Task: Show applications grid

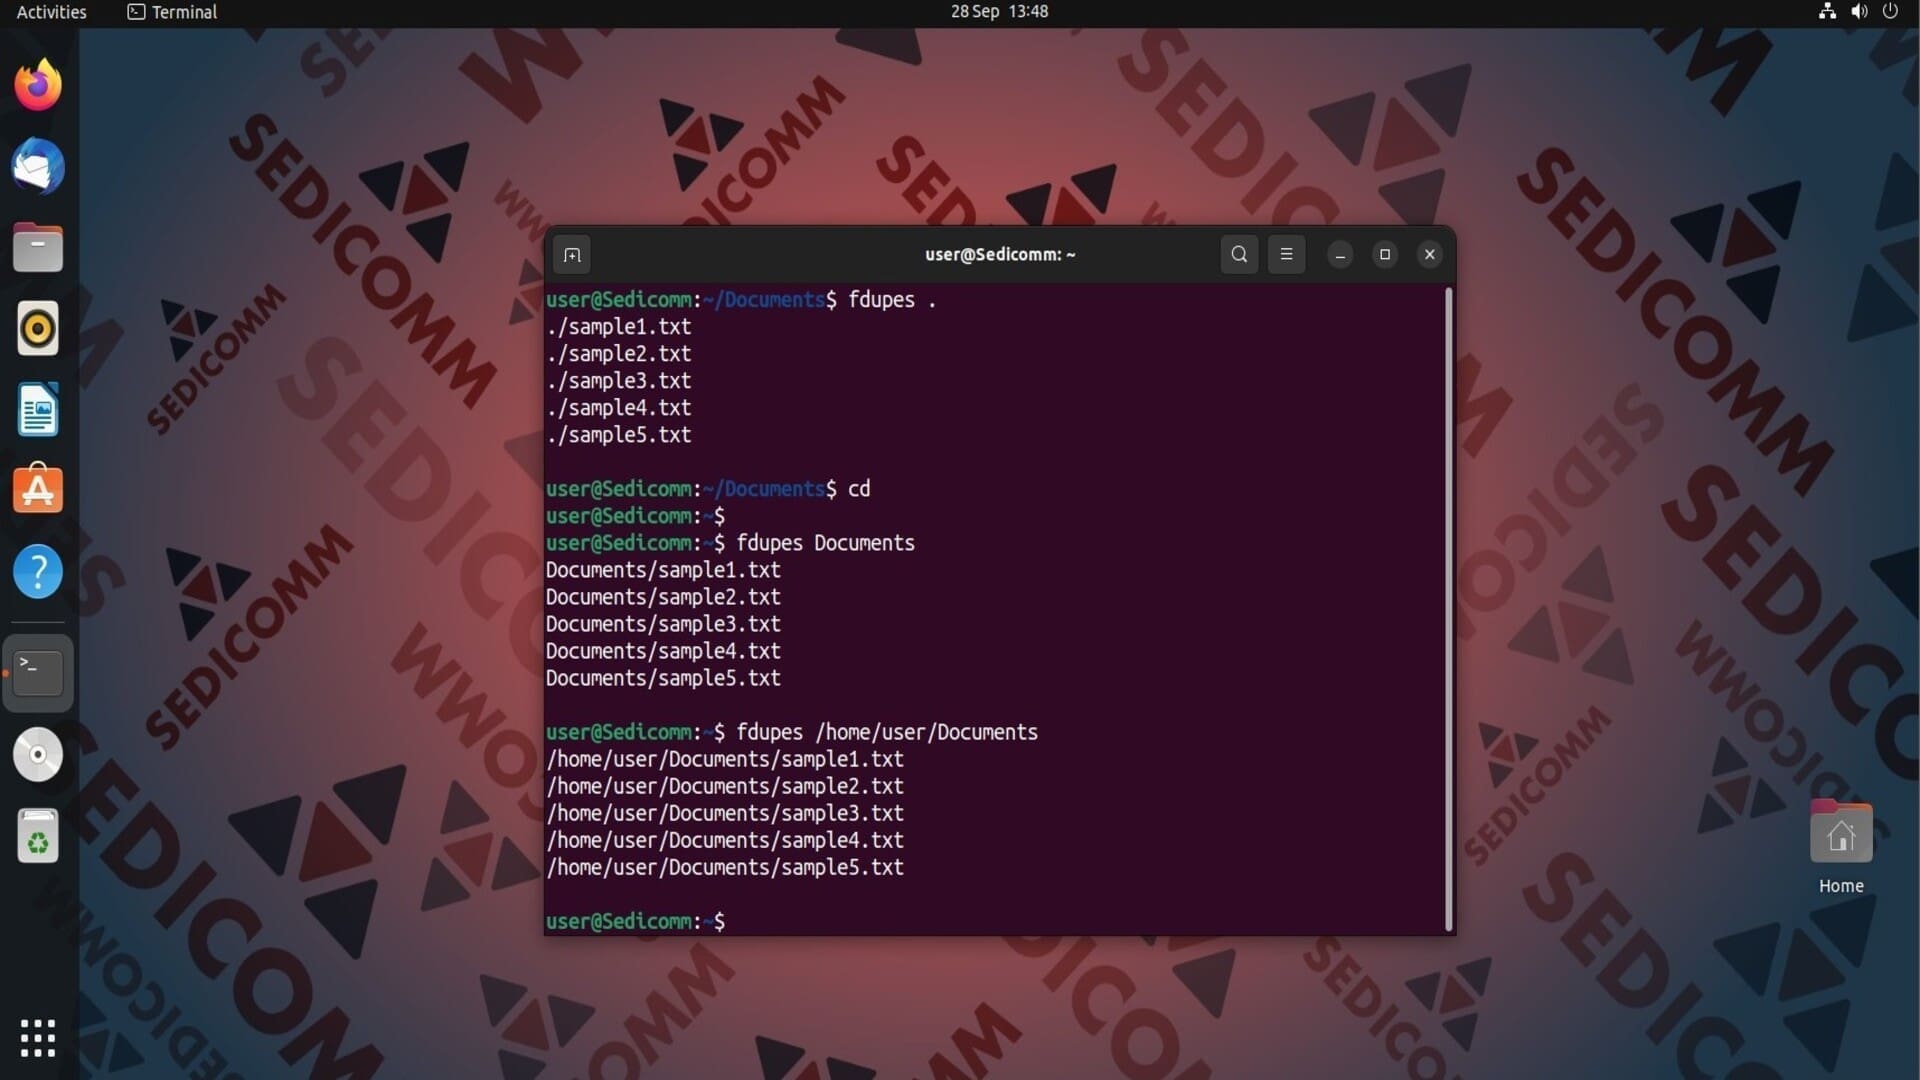Action: [38, 1038]
